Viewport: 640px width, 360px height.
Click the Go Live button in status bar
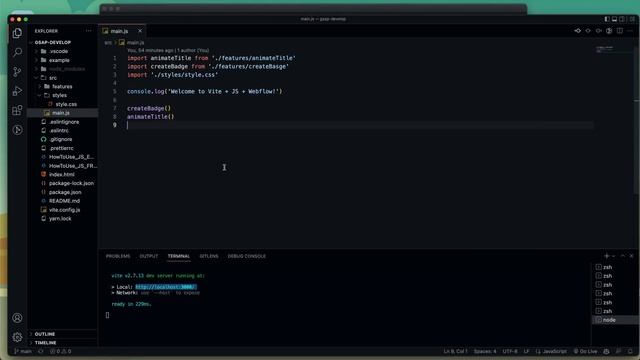pos(585,351)
